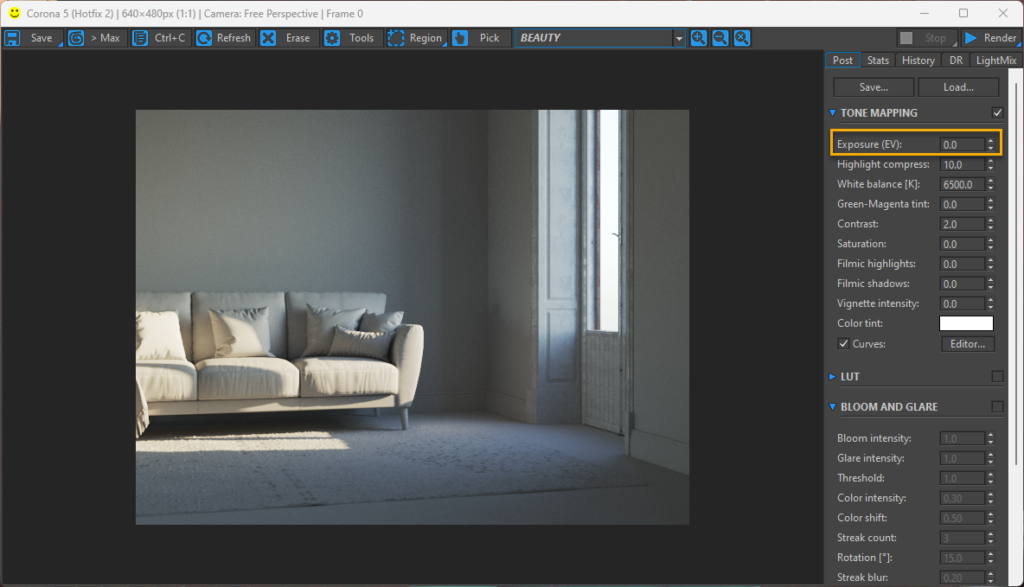Switch to the Stats tab

pos(878,60)
